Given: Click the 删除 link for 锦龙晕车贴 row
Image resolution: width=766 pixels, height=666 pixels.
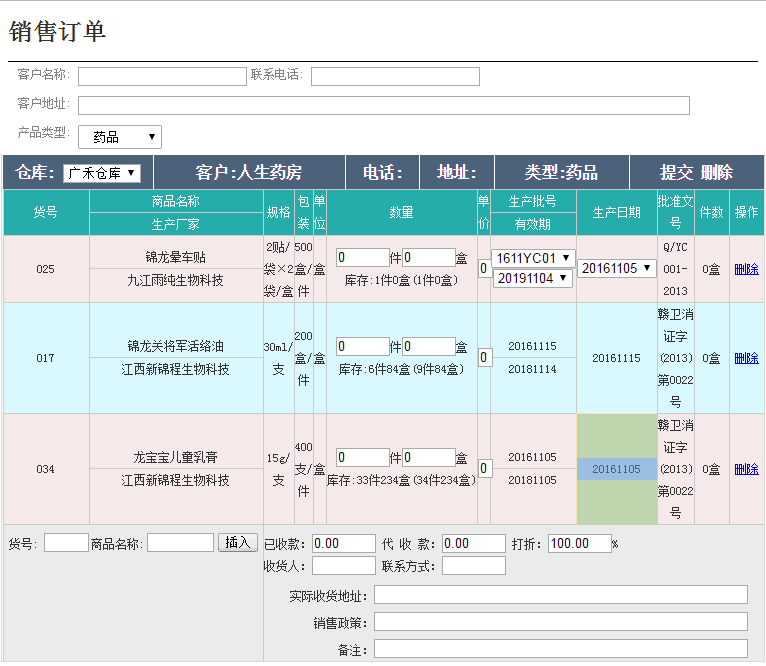Looking at the screenshot, I should pyautogui.click(x=746, y=269).
